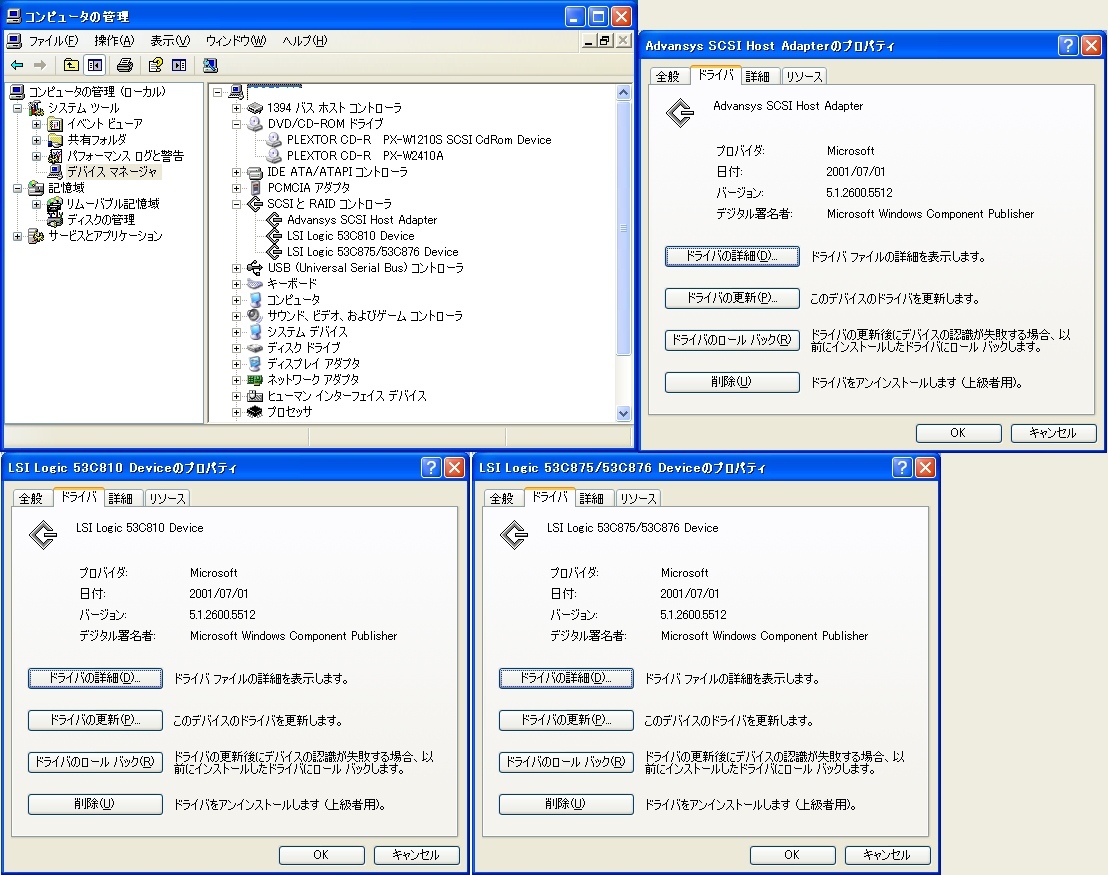Image resolution: width=1108 pixels, height=875 pixels.
Task: Click the Disk Management icon in tree
Action: [55, 220]
